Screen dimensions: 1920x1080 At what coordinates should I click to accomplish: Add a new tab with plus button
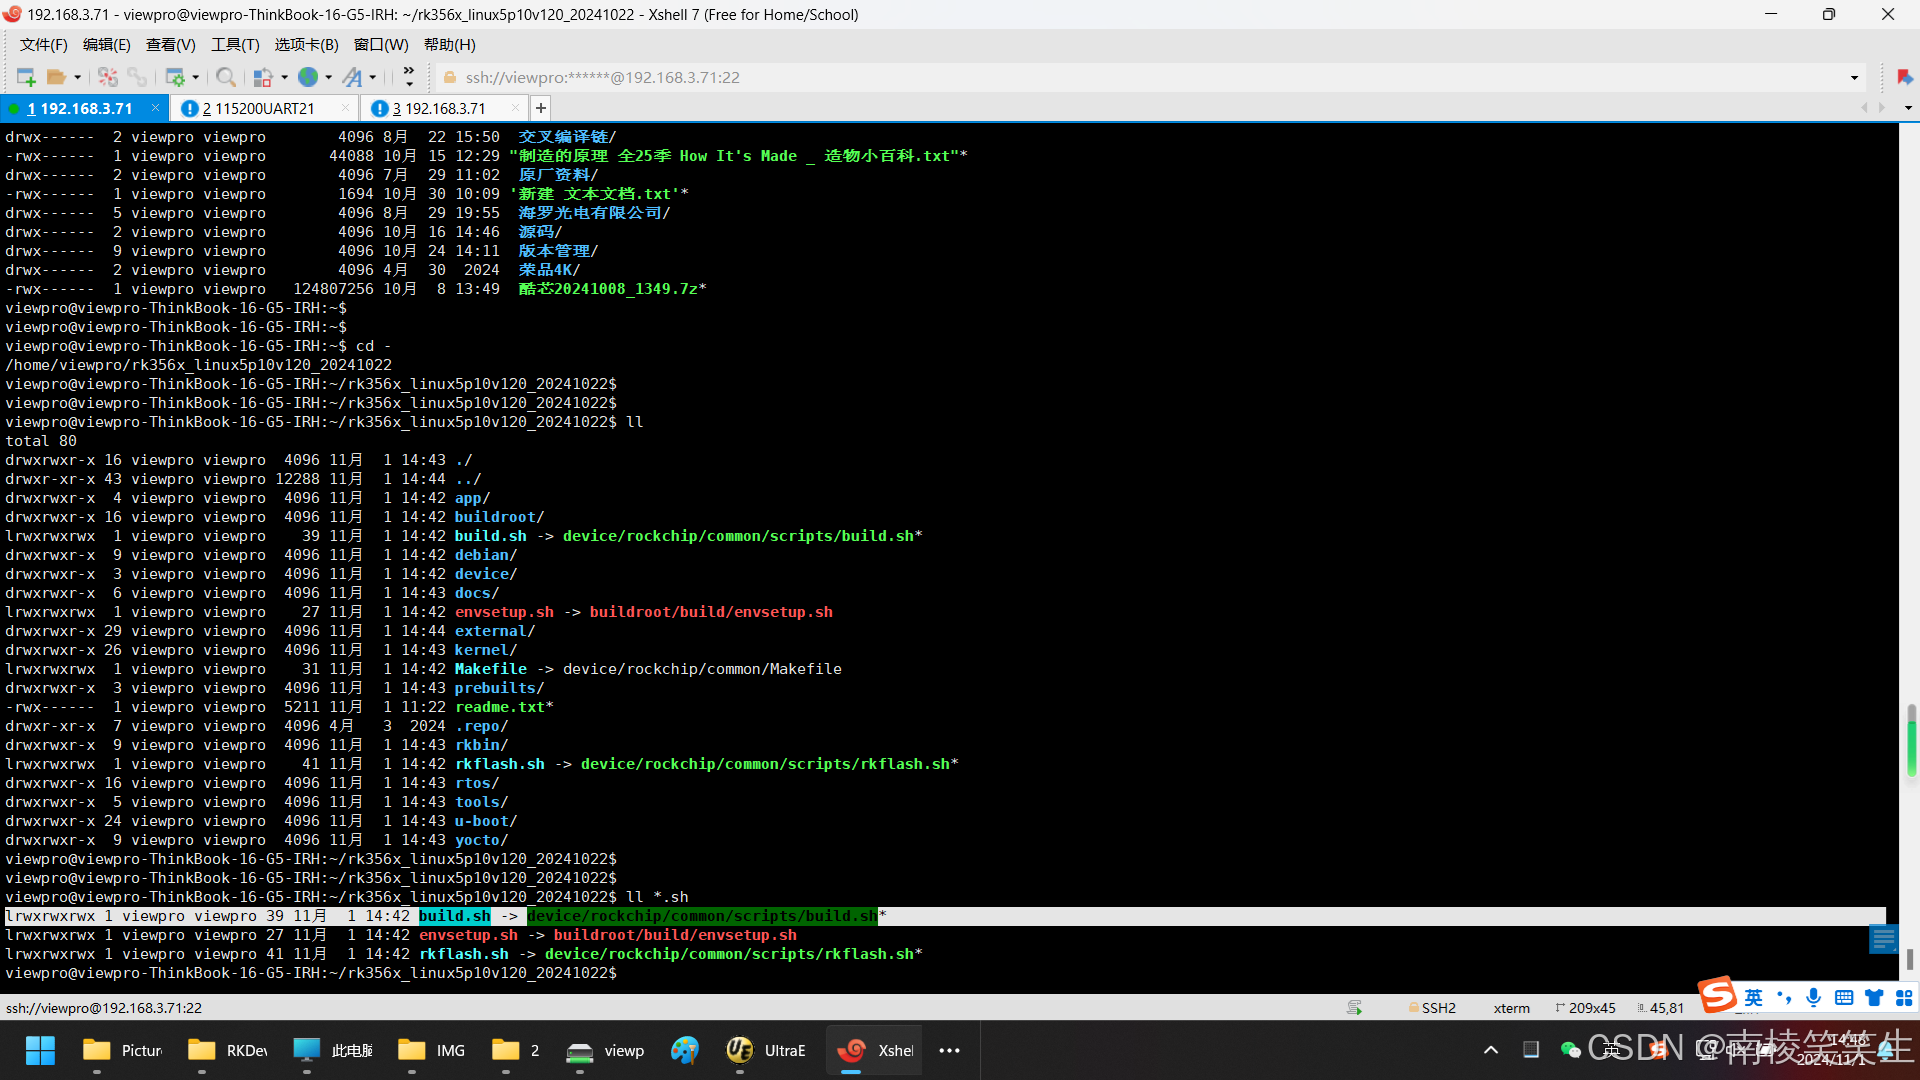tap(540, 108)
